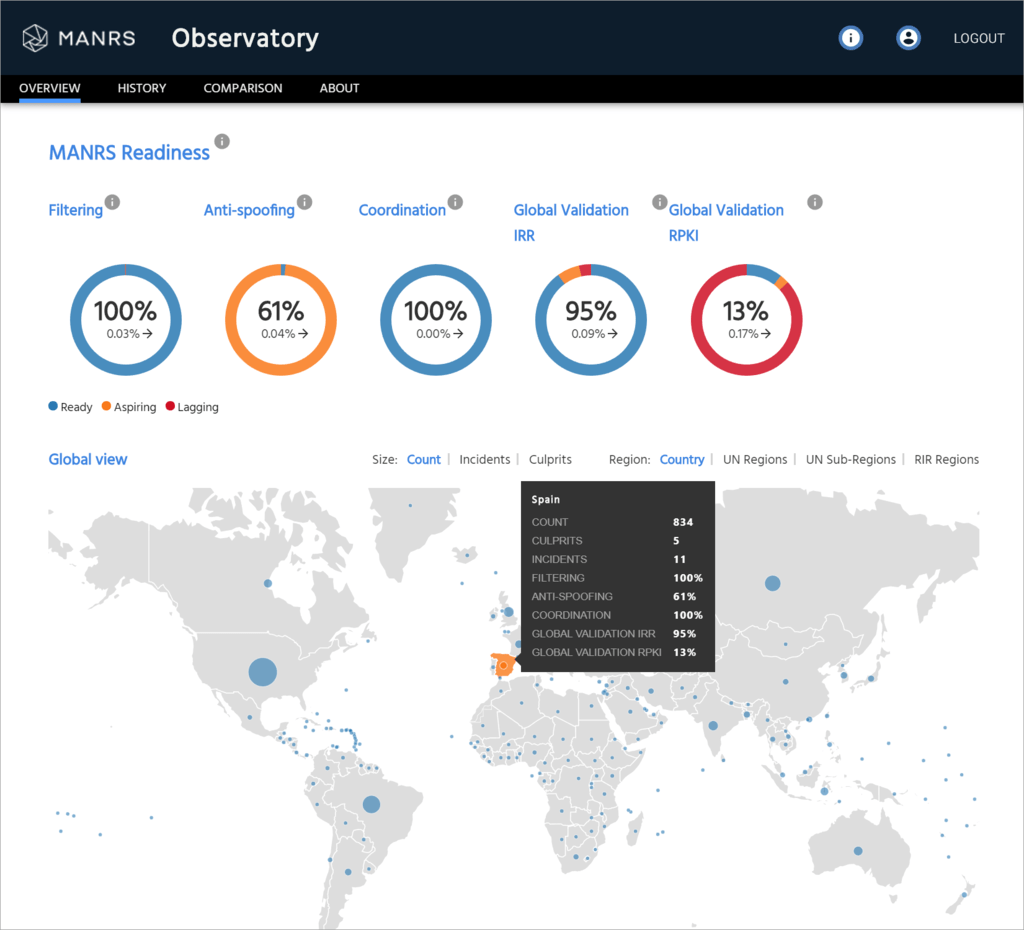Switch region view to UN Regions
Image resolution: width=1024 pixels, height=930 pixels.
point(756,459)
